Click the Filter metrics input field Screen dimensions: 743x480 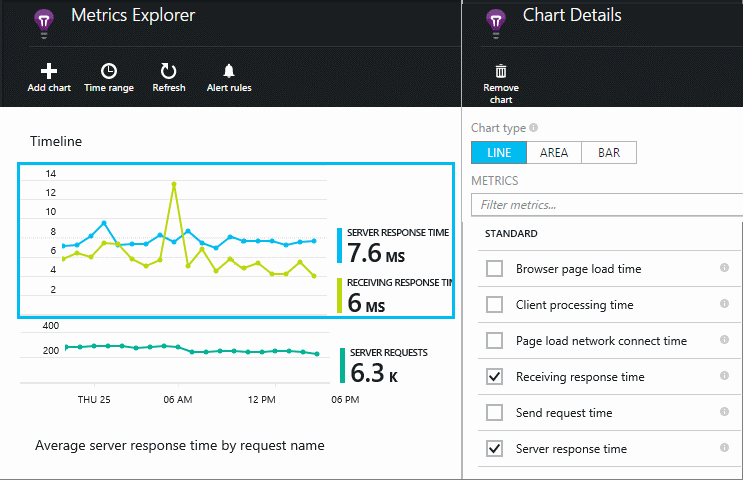pos(607,205)
